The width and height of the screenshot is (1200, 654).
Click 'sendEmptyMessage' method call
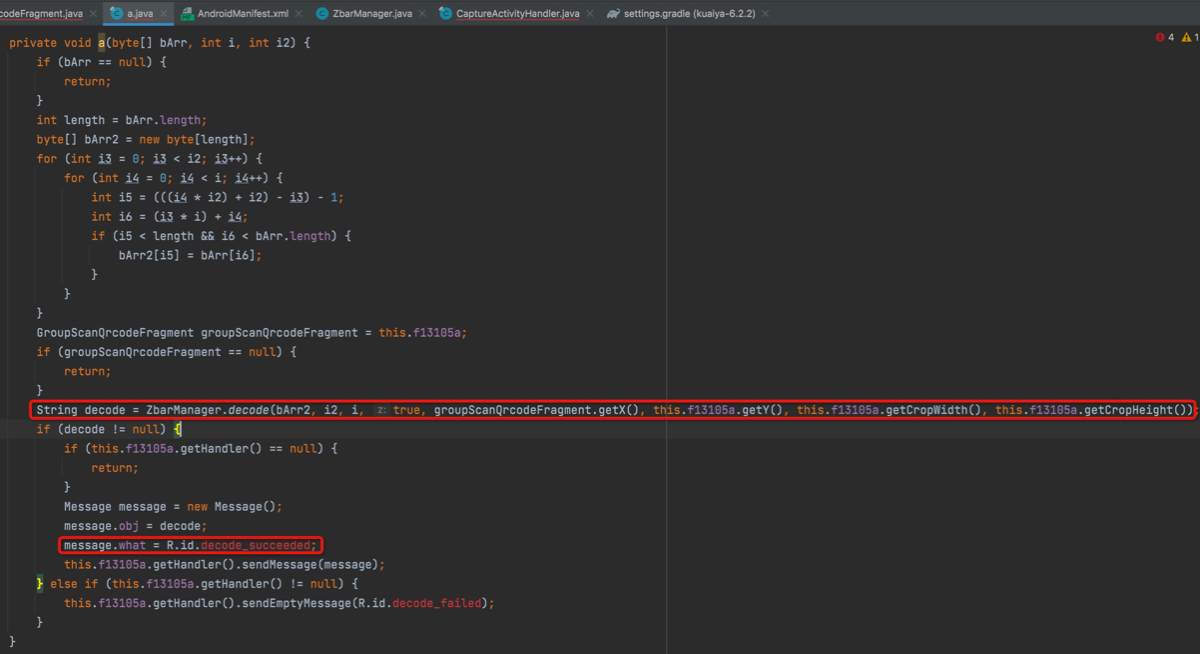296,603
